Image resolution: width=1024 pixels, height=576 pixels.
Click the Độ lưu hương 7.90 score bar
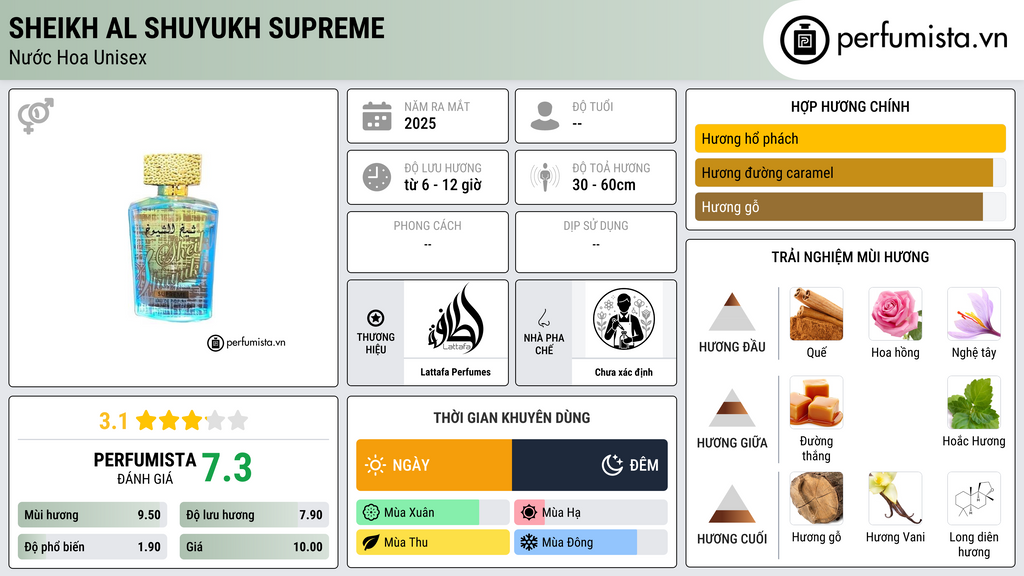[254, 515]
